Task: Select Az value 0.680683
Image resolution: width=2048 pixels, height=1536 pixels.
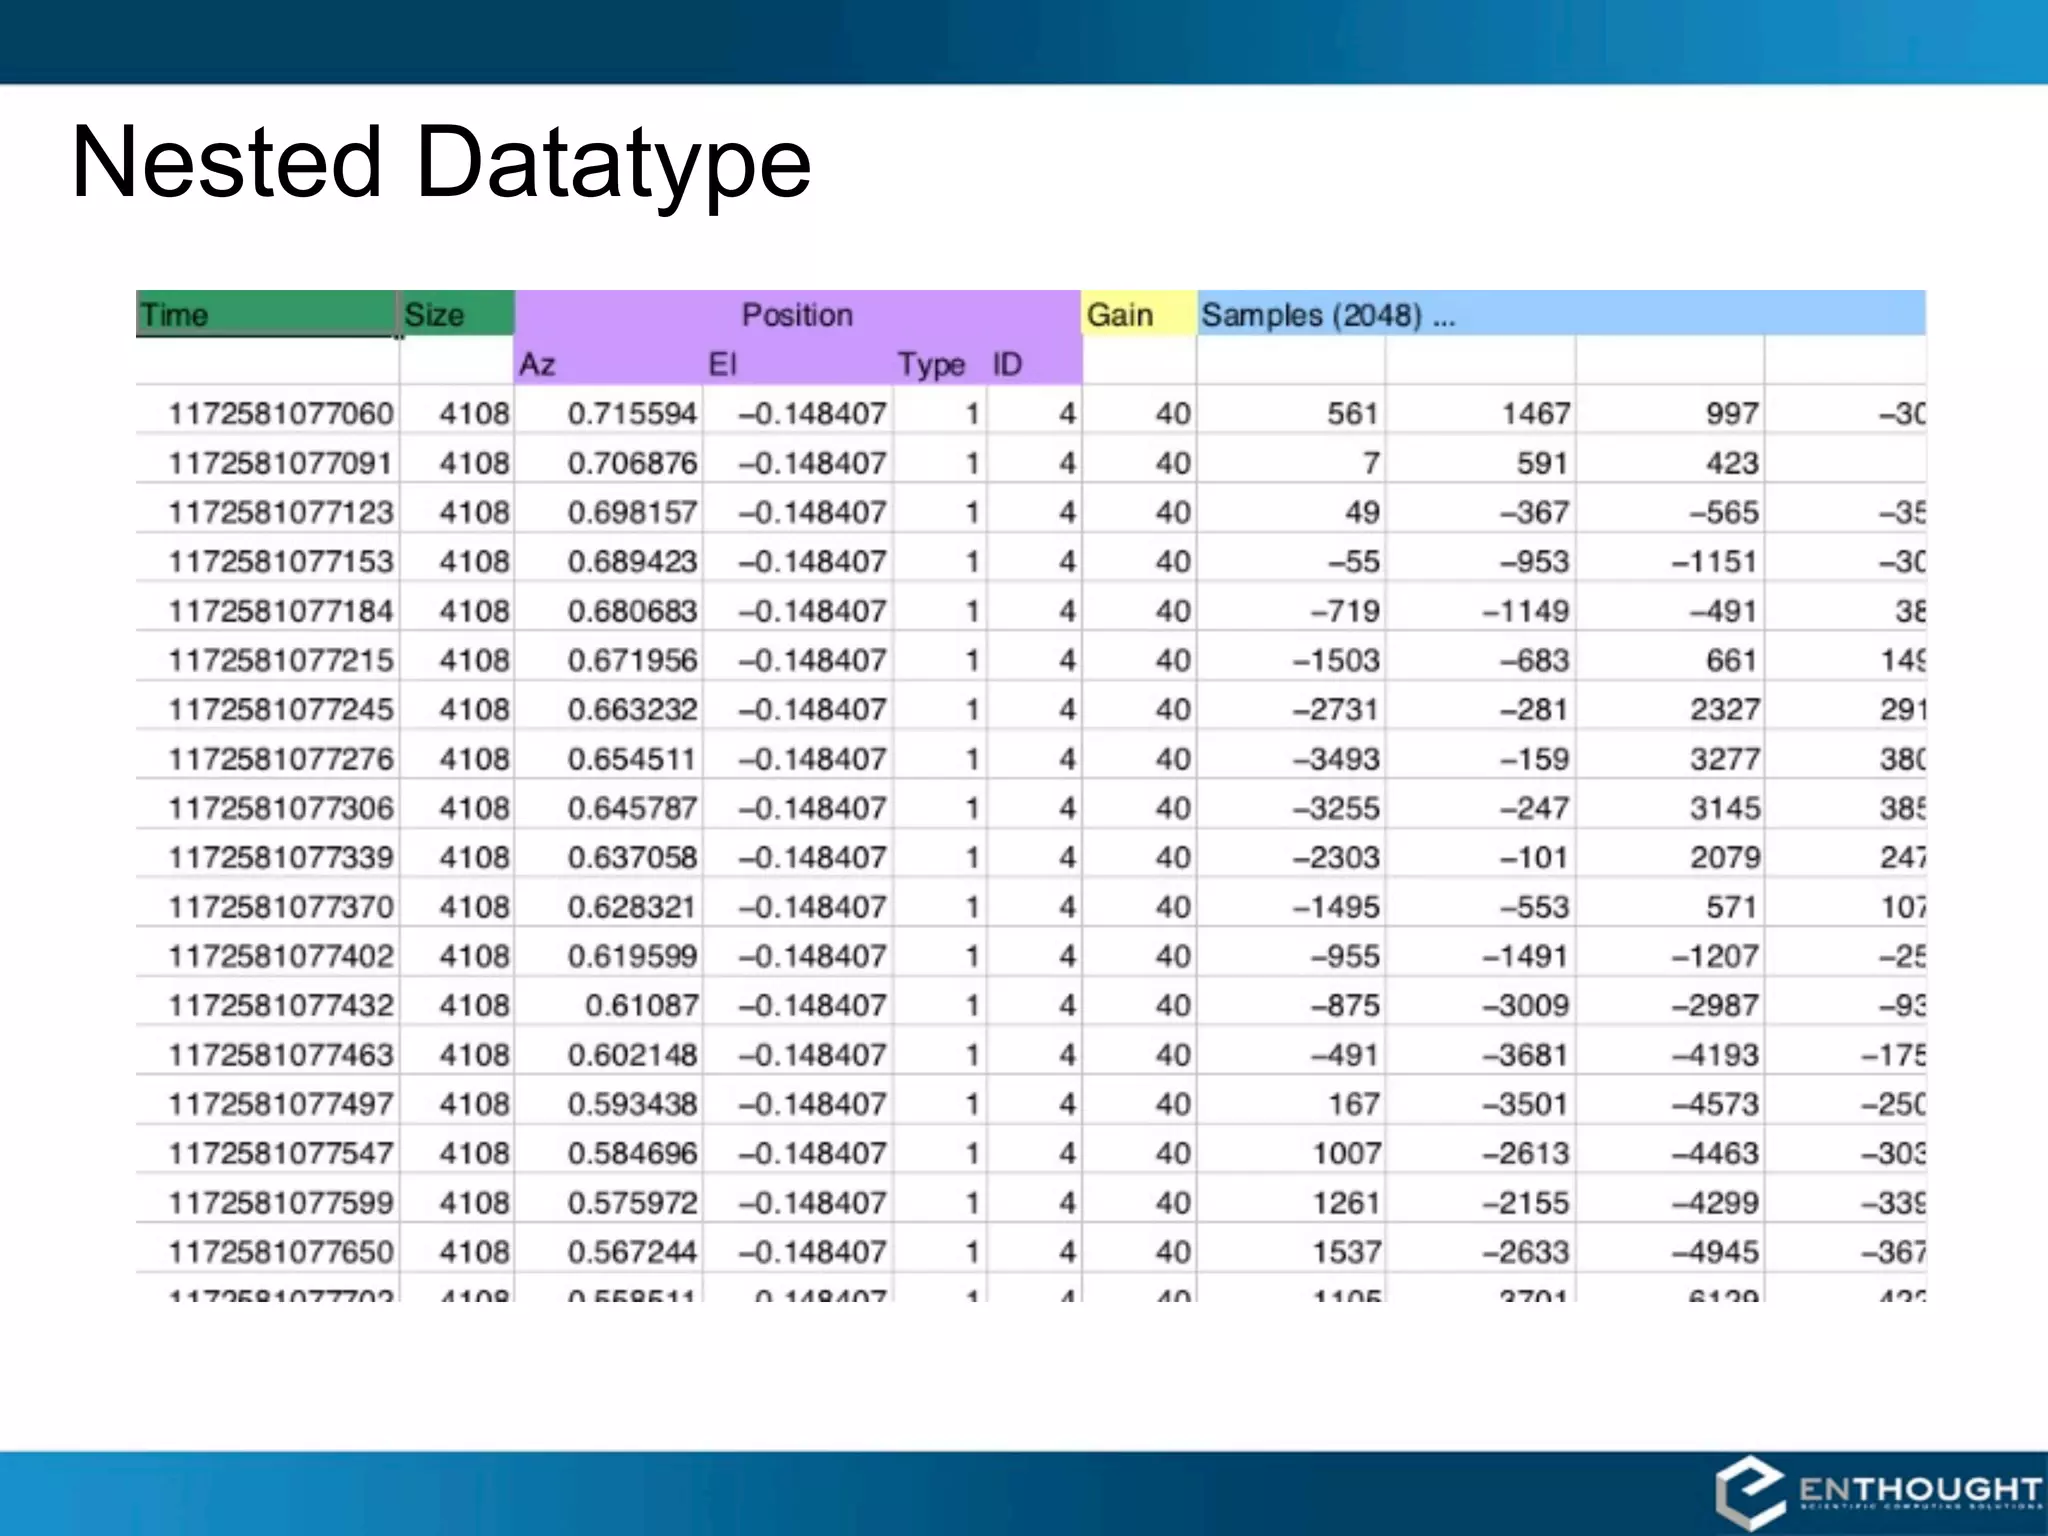Action: [x=632, y=610]
